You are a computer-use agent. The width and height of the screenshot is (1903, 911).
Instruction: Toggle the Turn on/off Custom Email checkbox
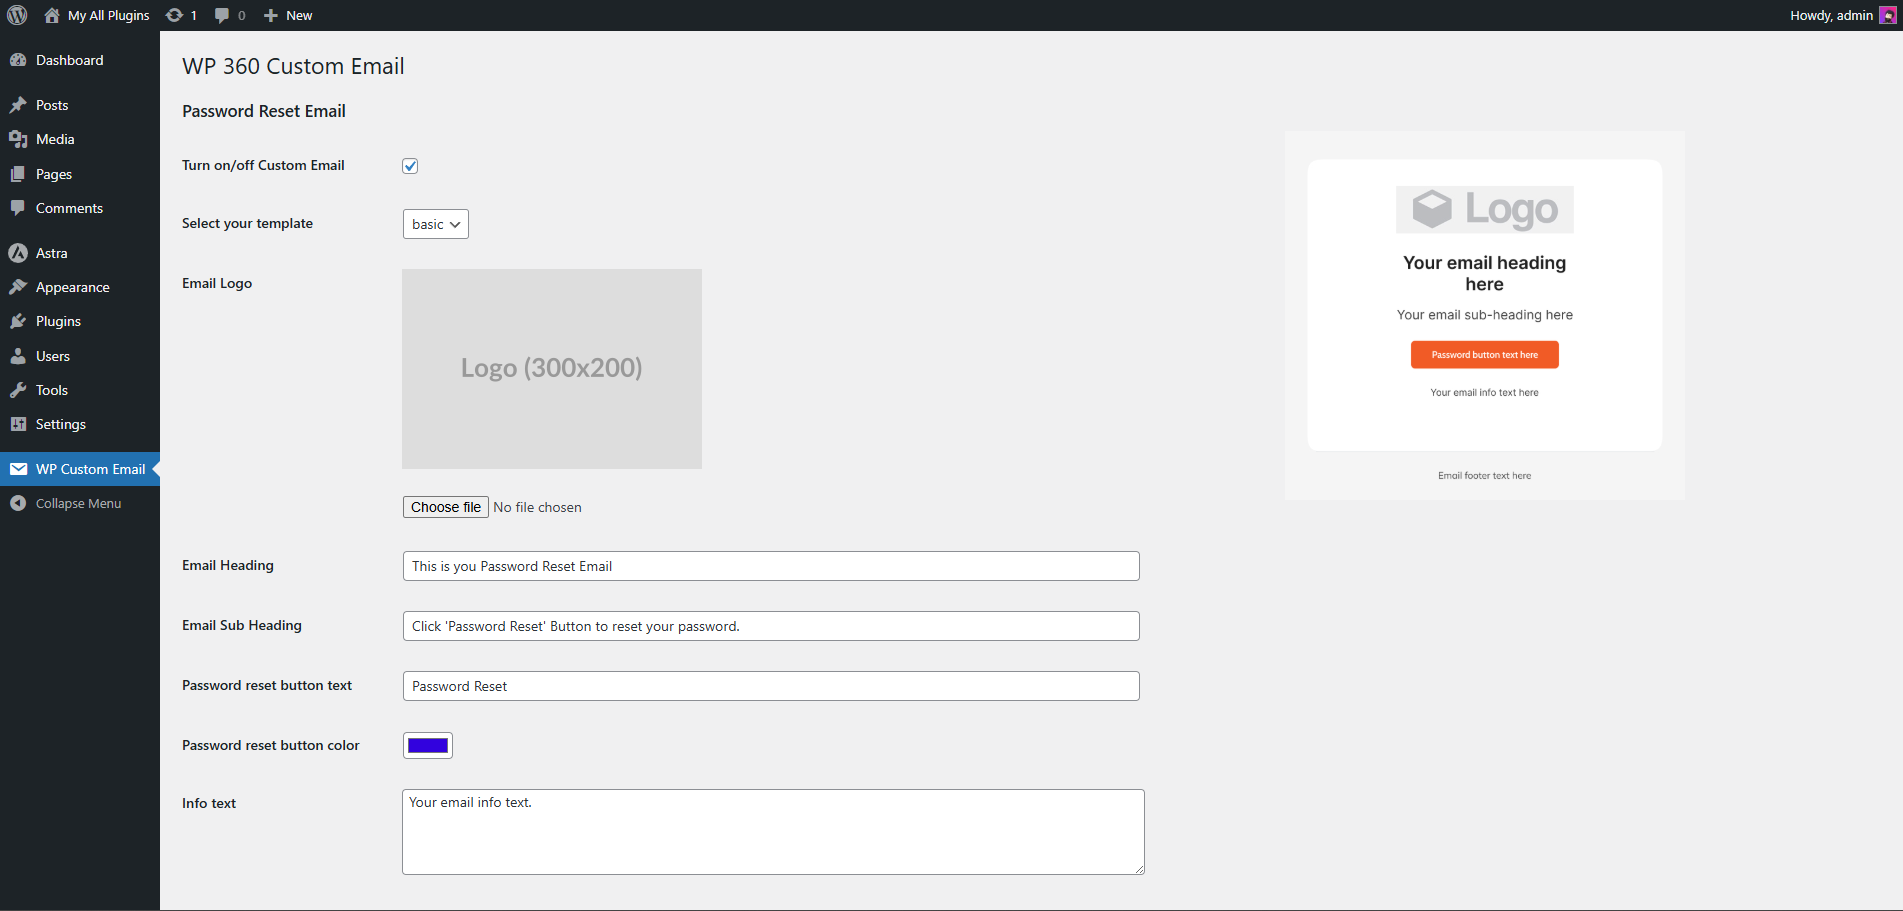click(x=410, y=165)
